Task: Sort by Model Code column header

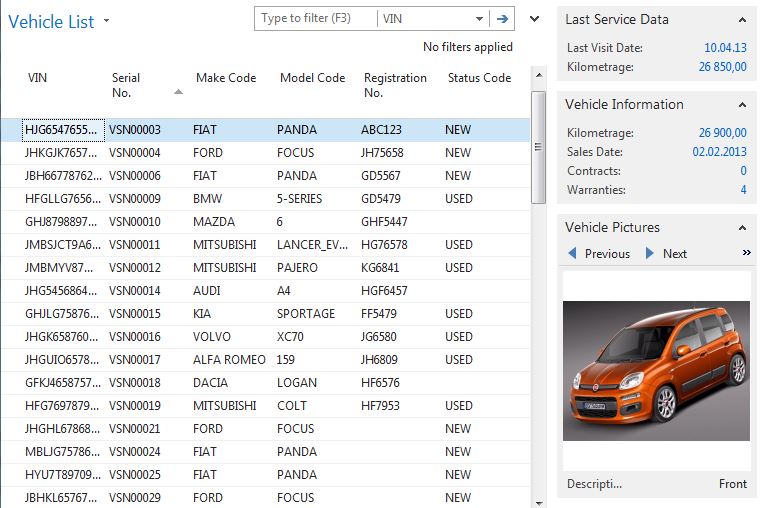Action: point(312,78)
